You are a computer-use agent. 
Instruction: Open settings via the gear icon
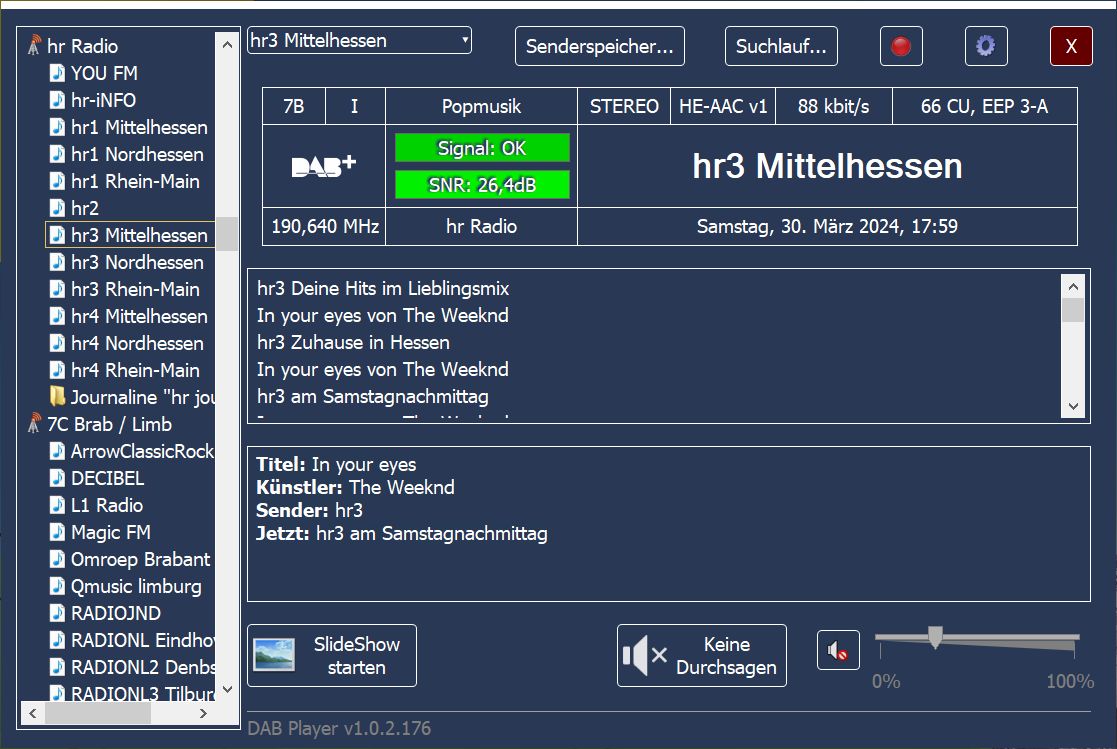(x=986, y=46)
